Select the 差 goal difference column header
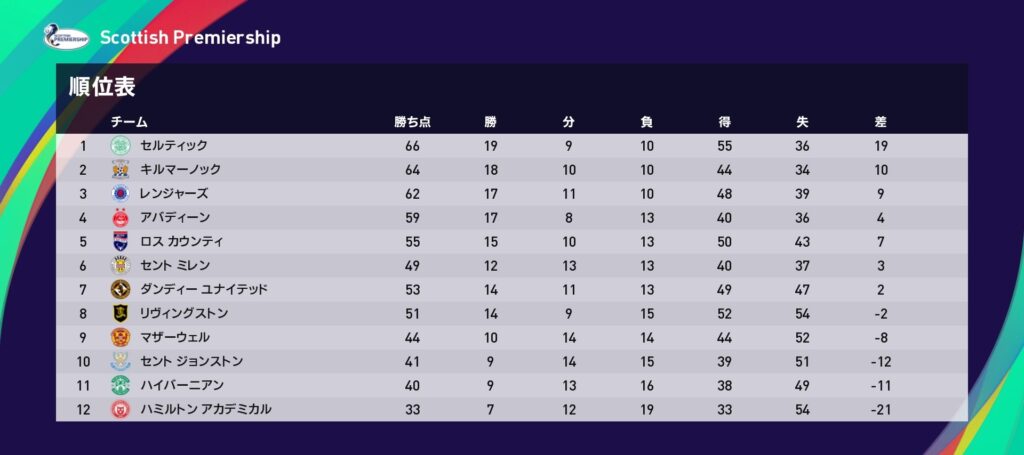The width and height of the screenshot is (1024, 455). pos(880,122)
